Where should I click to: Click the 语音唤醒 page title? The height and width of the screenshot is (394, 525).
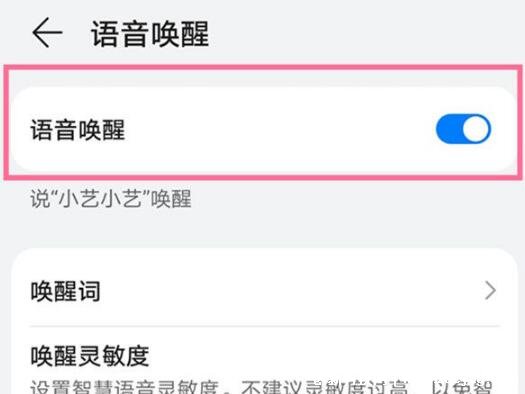[150, 33]
